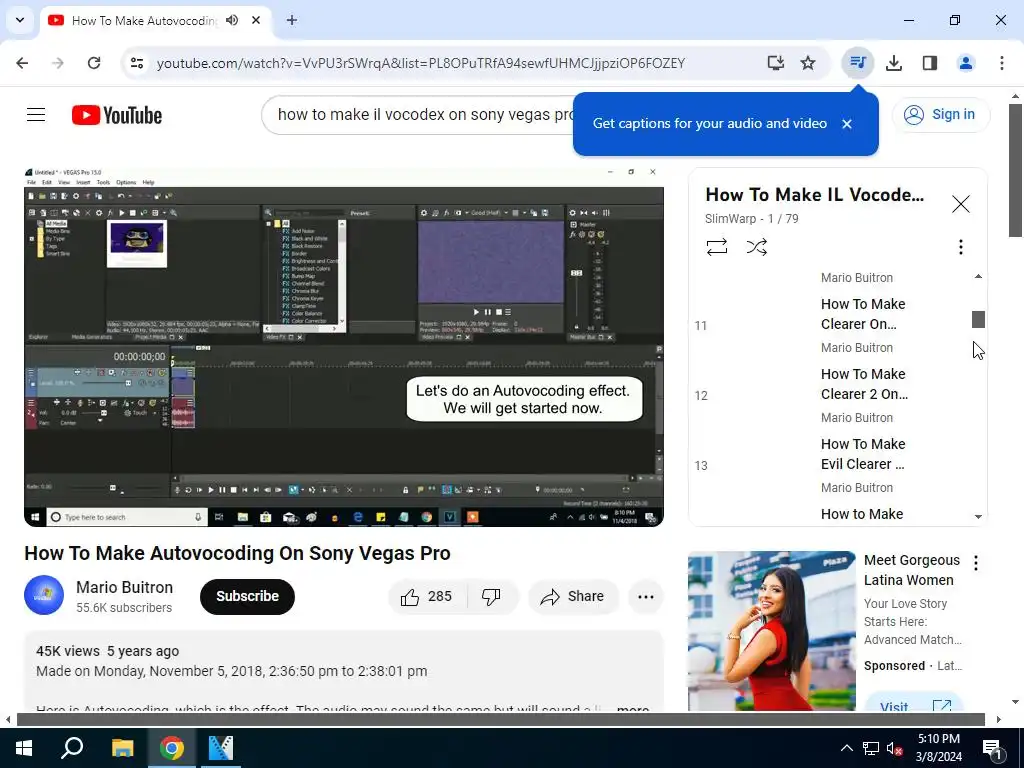The image size is (1024, 768).
Task: Click the muted volume tray icon
Action: [x=895, y=748]
